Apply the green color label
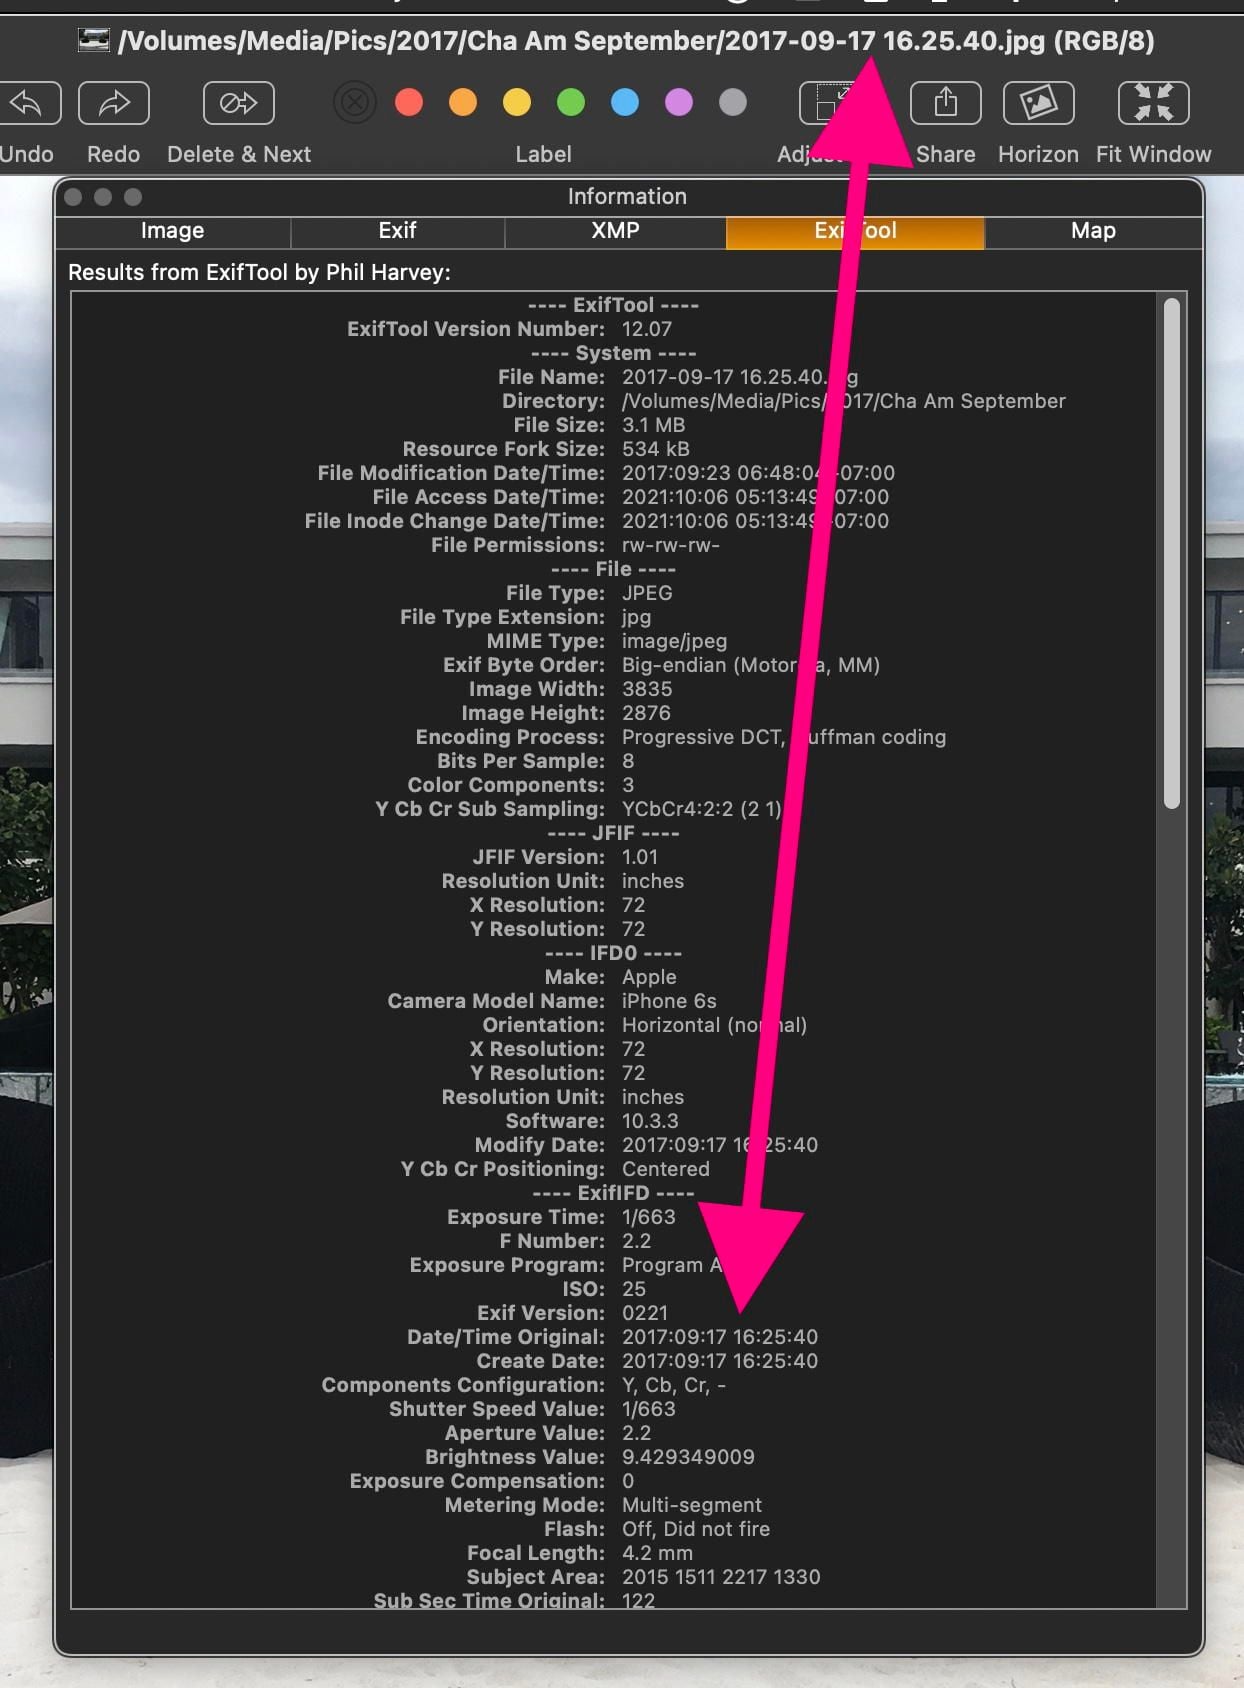The height and width of the screenshot is (1688, 1244). click(x=571, y=102)
